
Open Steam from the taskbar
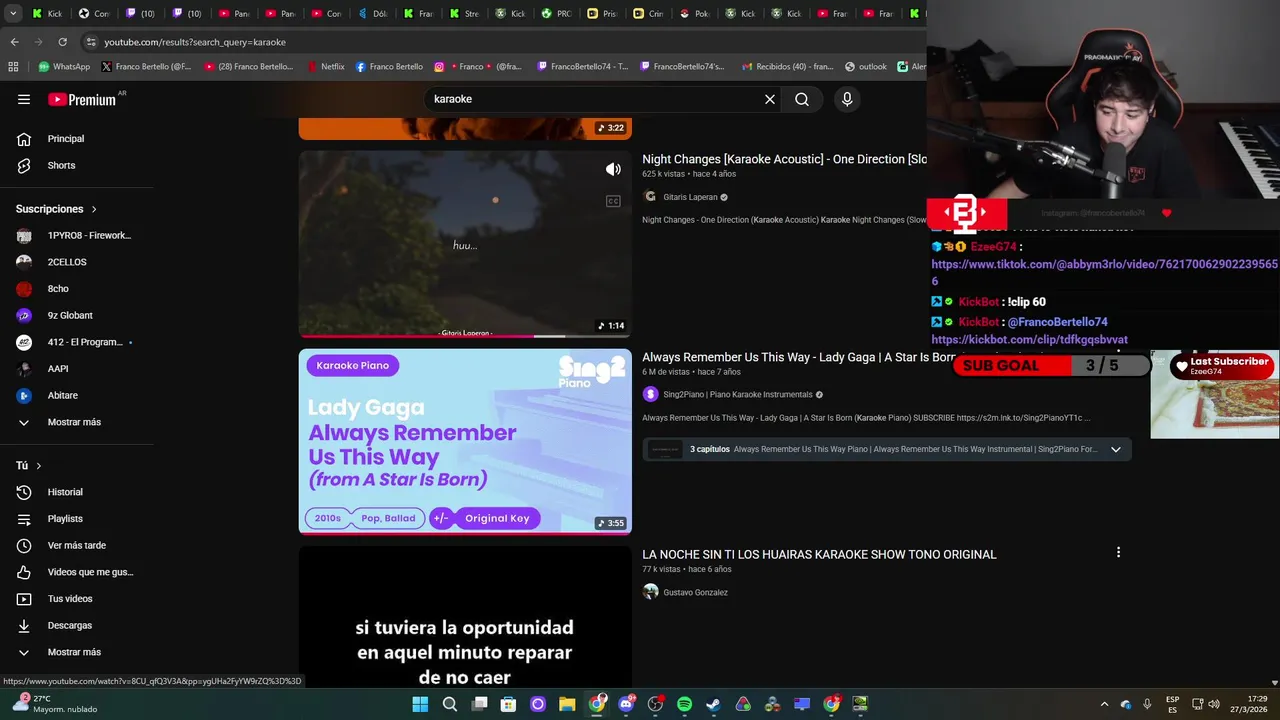point(713,704)
